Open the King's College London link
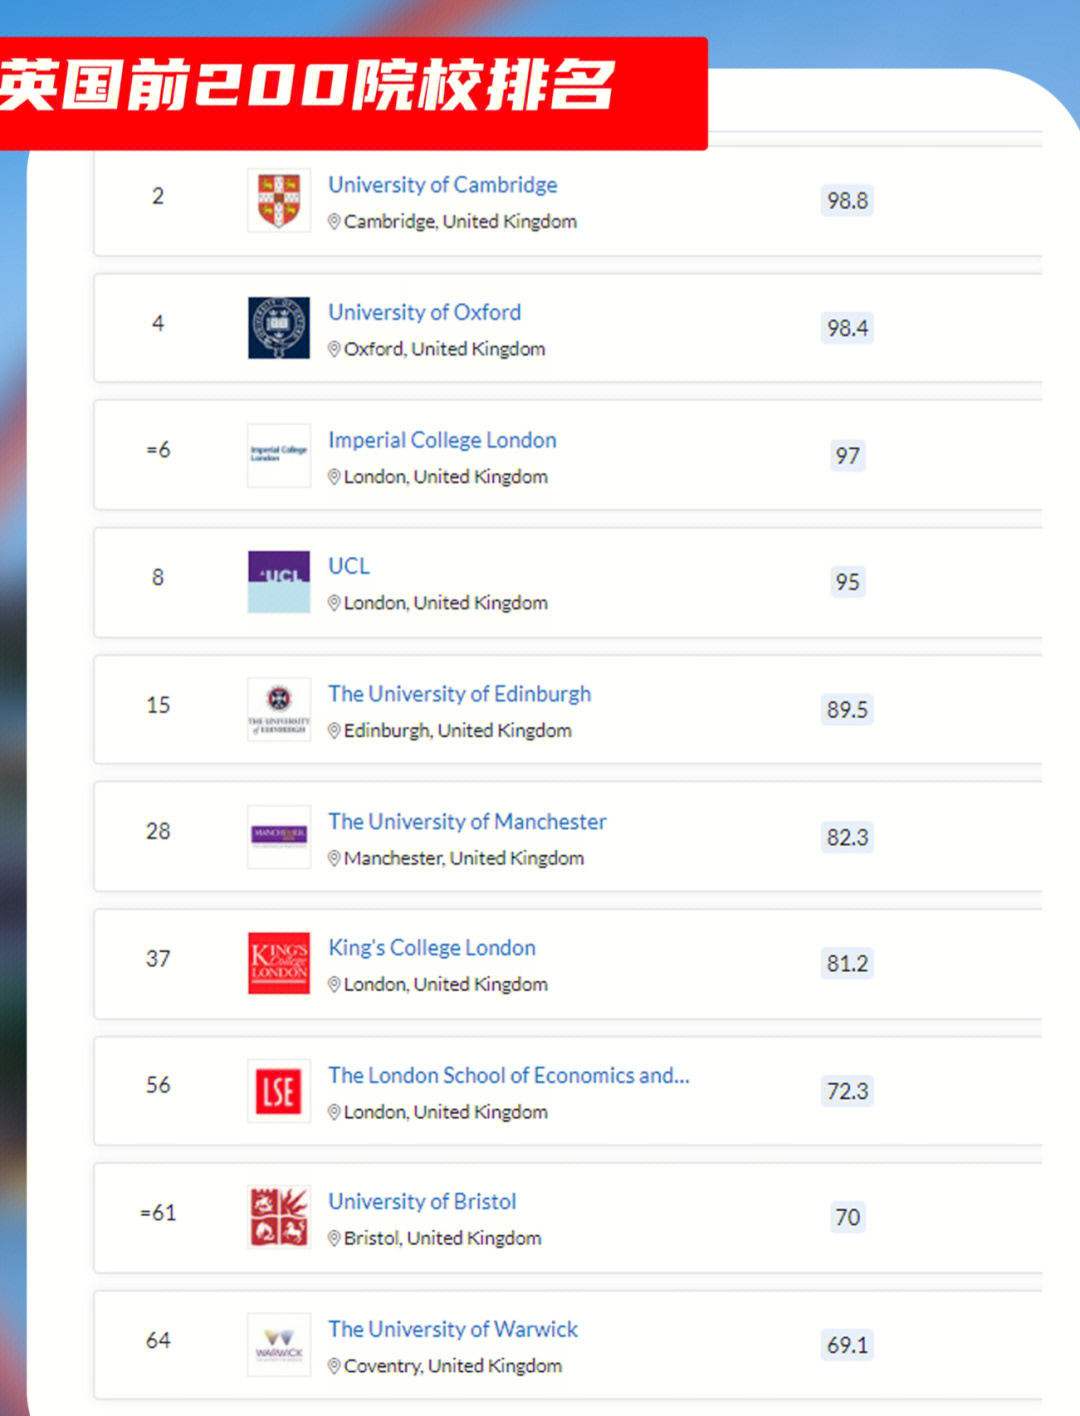The image size is (1080, 1416). (432, 948)
